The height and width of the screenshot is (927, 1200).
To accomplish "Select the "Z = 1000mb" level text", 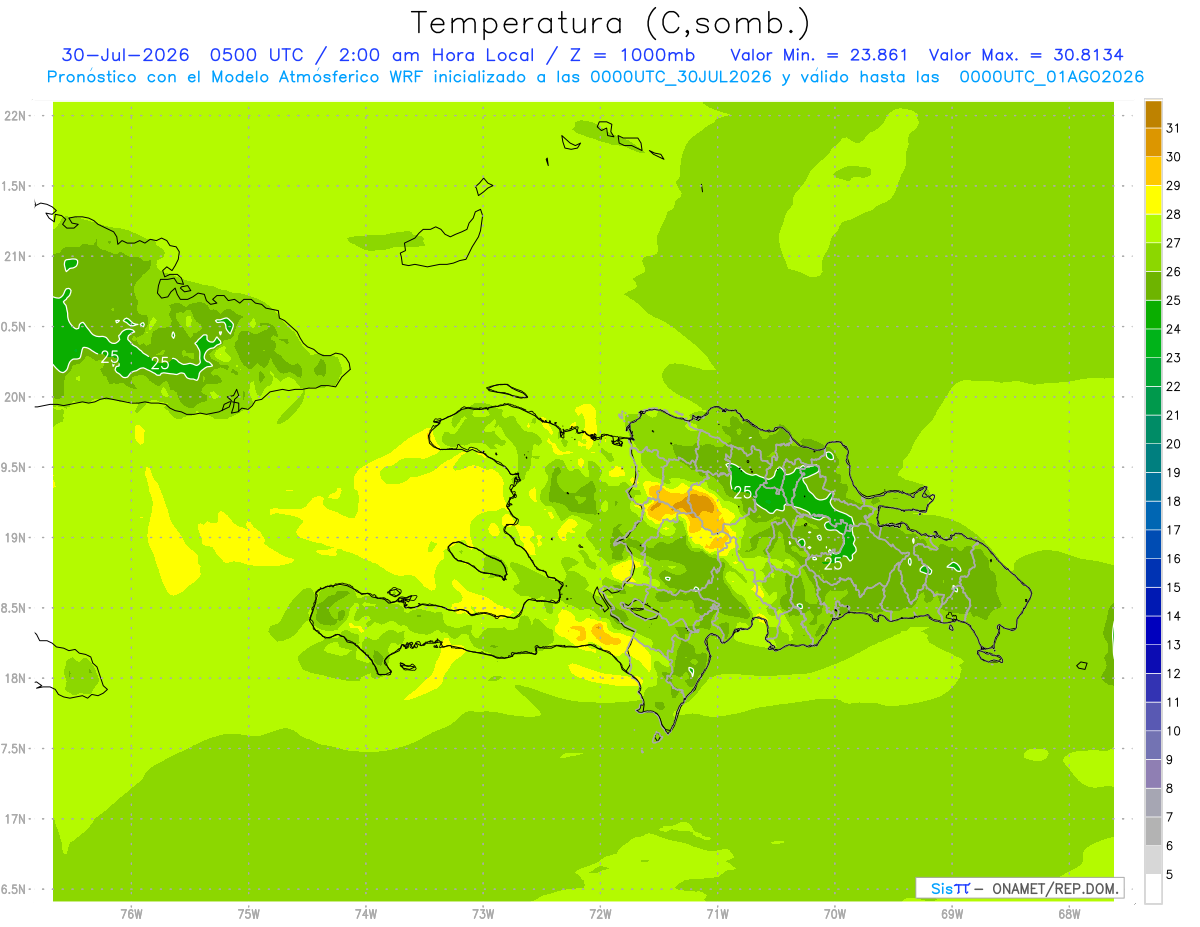I will [x=633, y=55].
